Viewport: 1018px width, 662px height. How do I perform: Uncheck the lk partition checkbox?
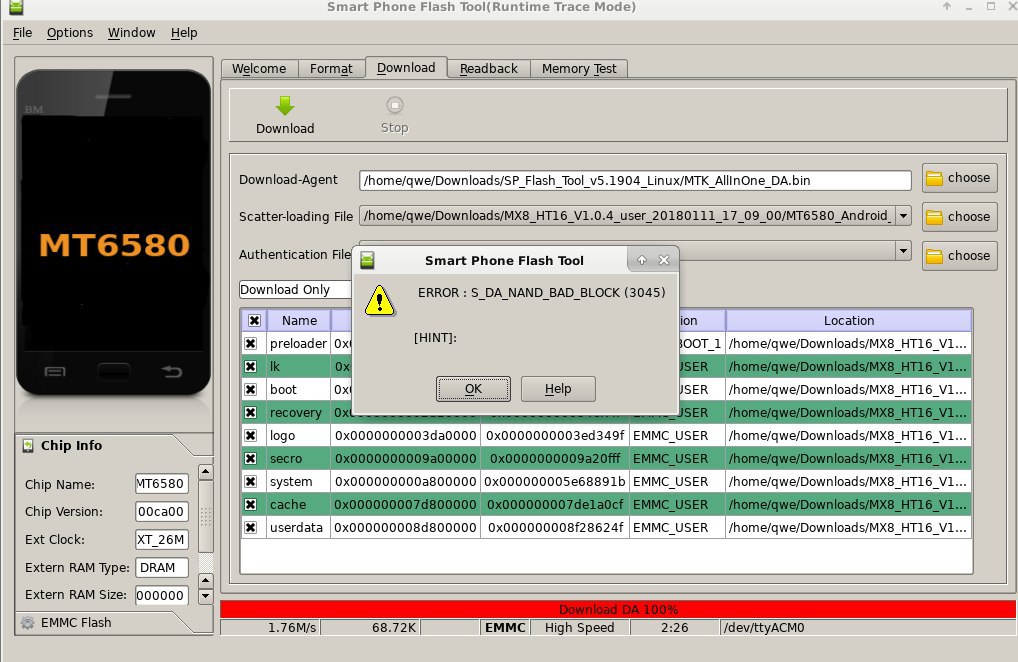coord(251,367)
